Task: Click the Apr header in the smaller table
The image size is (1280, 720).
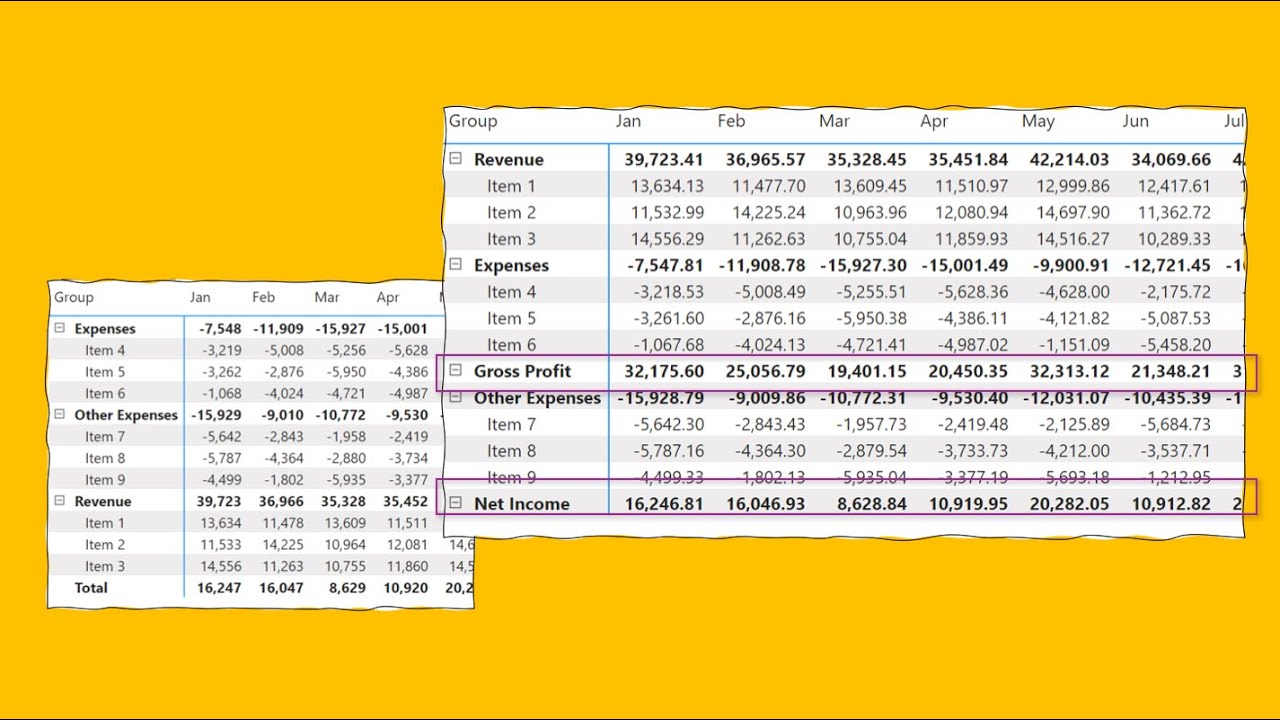Action: click(x=388, y=298)
